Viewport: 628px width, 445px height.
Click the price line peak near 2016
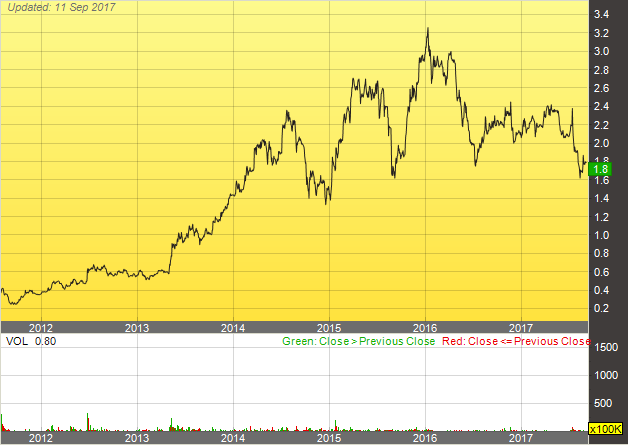(428, 30)
